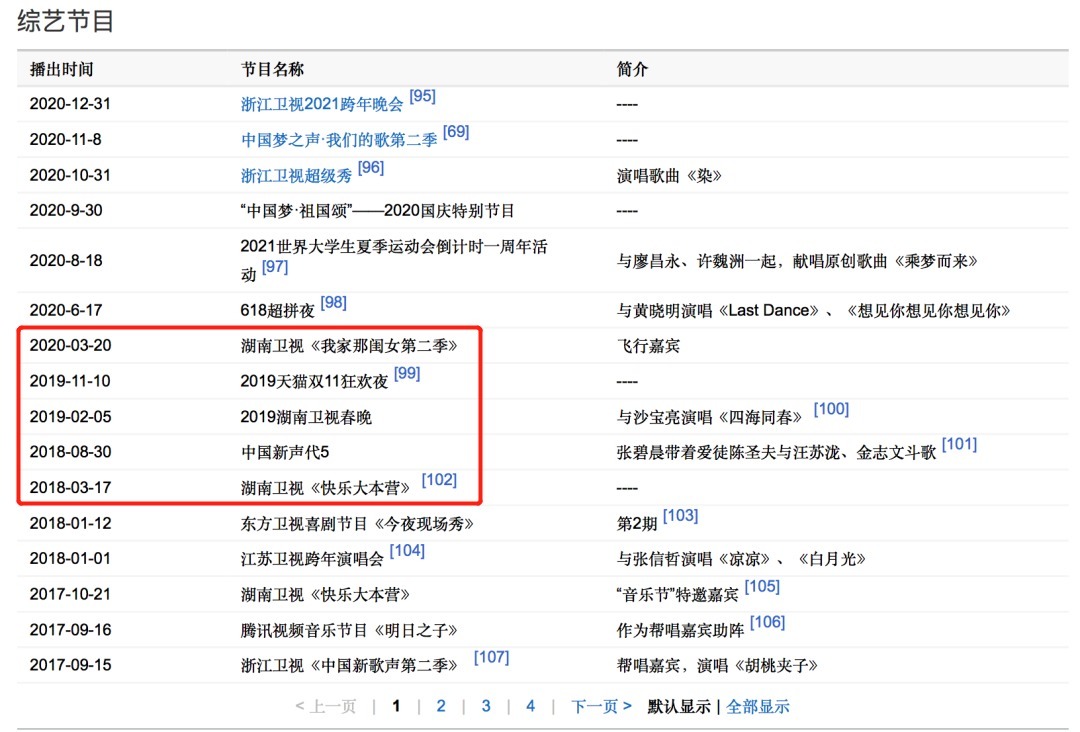This screenshot has width=1080, height=732.
Task: Select the date cell 2018-01-01
Action: coord(70,558)
